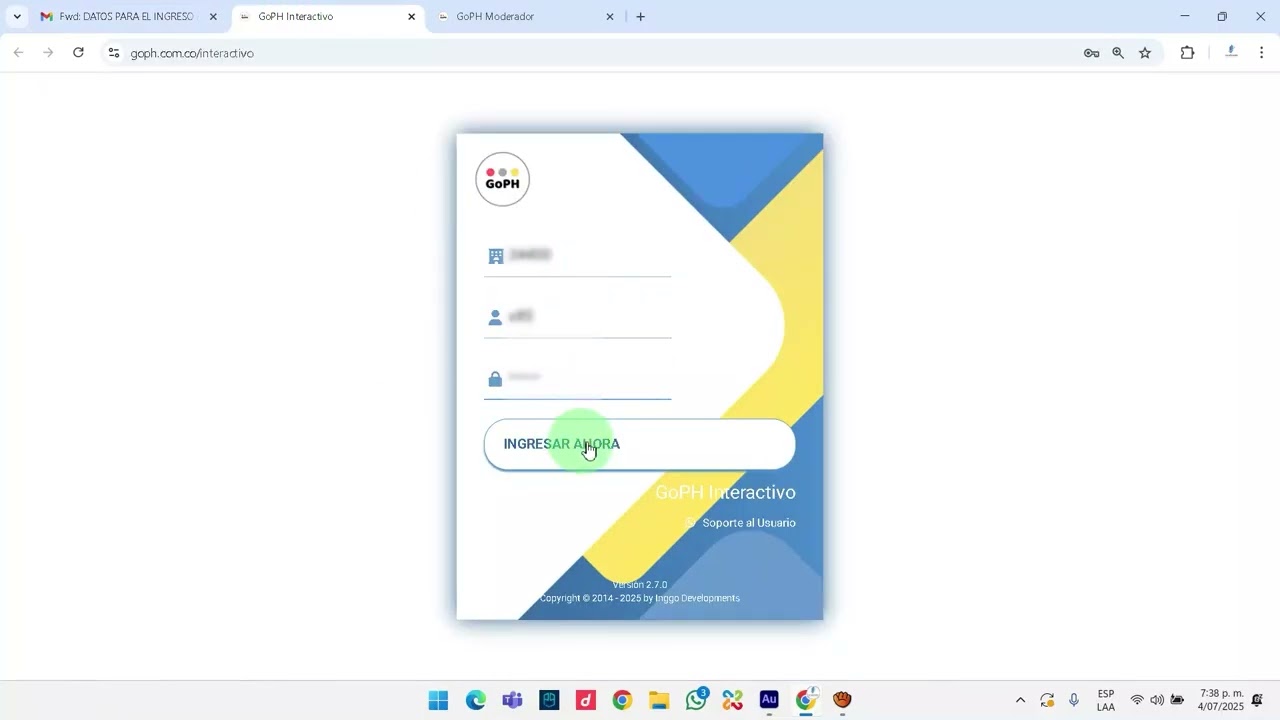The width and height of the screenshot is (1280, 720).
Task: Launch Microsoft Edge from taskbar
Action: click(x=475, y=700)
